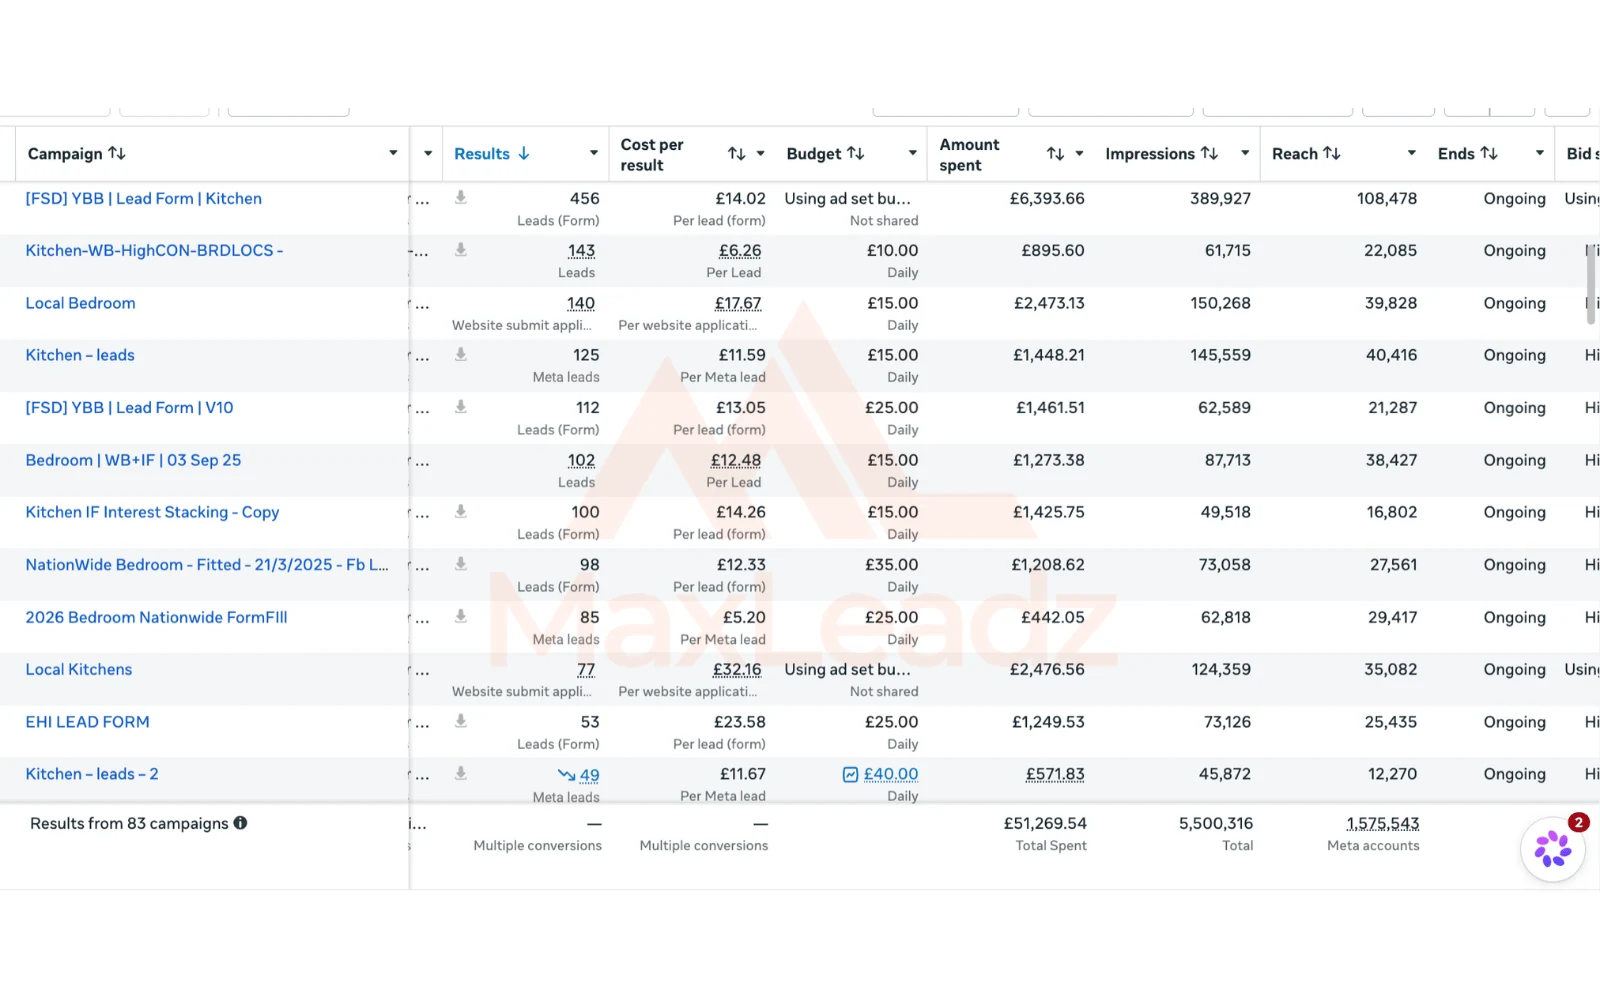Open Local Kitchens campaign link
This screenshot has height=1000, width=1600.
pyautogui.click(x=79, y=669)
